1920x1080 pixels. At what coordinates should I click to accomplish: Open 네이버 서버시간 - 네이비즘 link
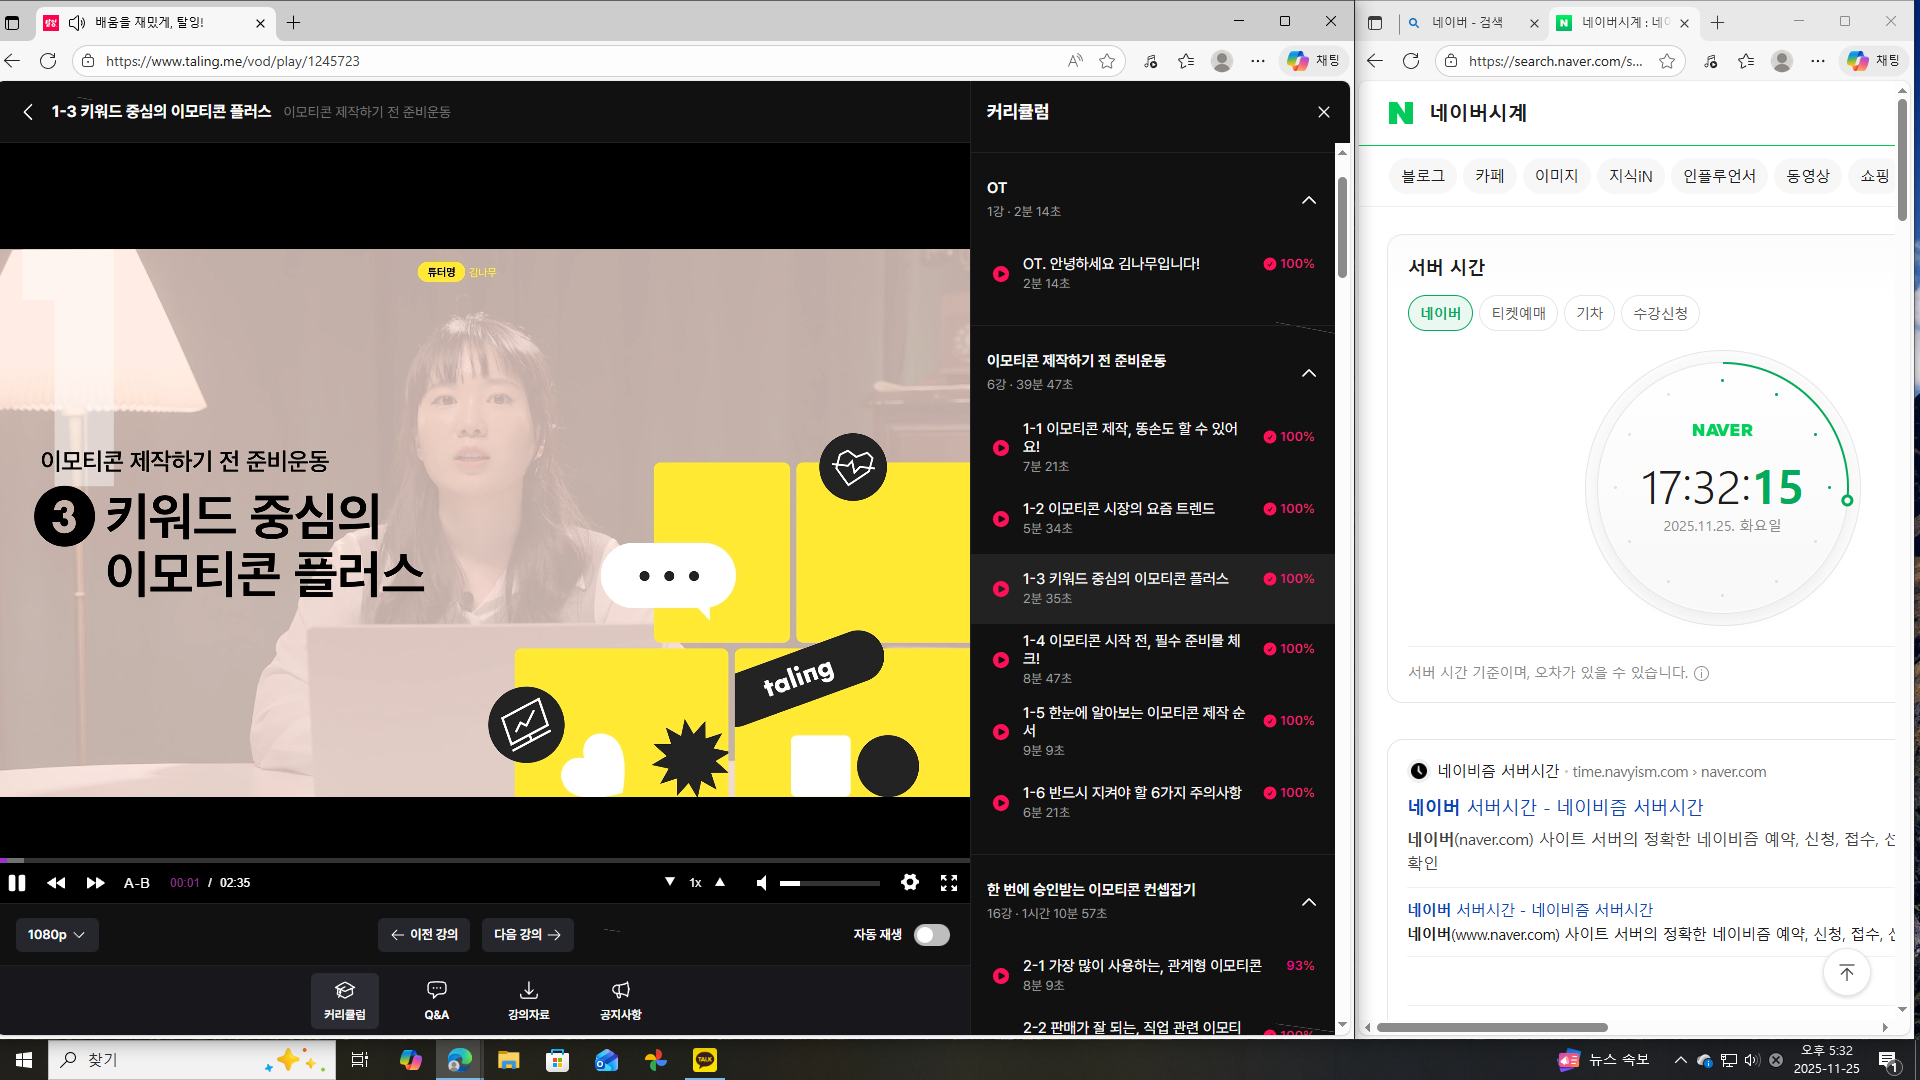click(1555, 807)
